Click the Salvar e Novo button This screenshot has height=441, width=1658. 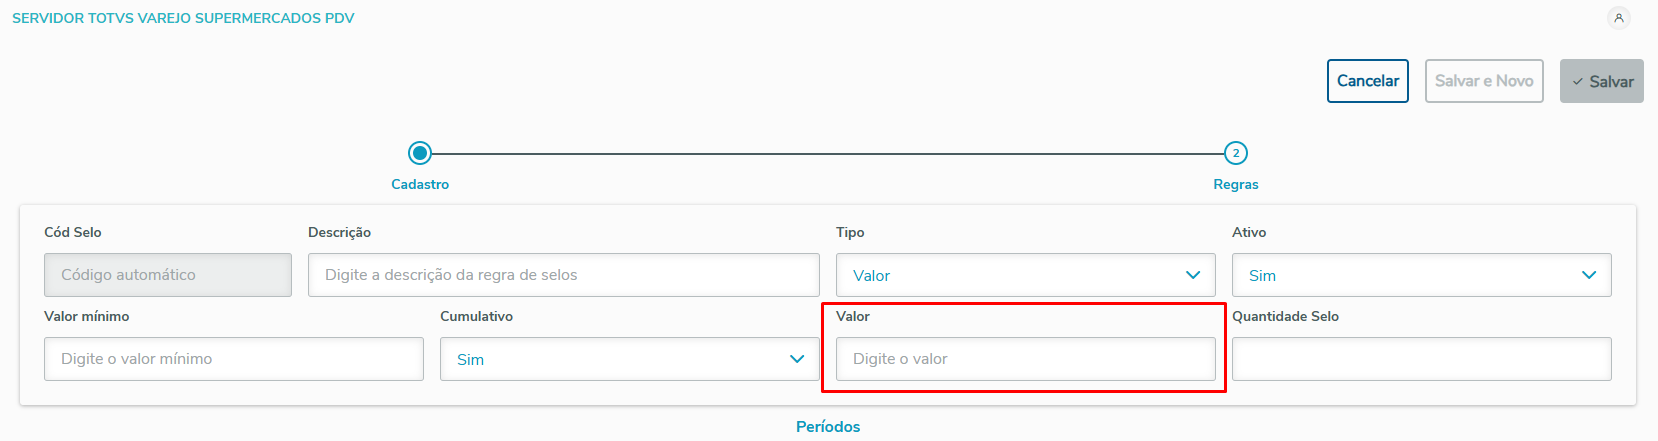(x=1484, y=81)
